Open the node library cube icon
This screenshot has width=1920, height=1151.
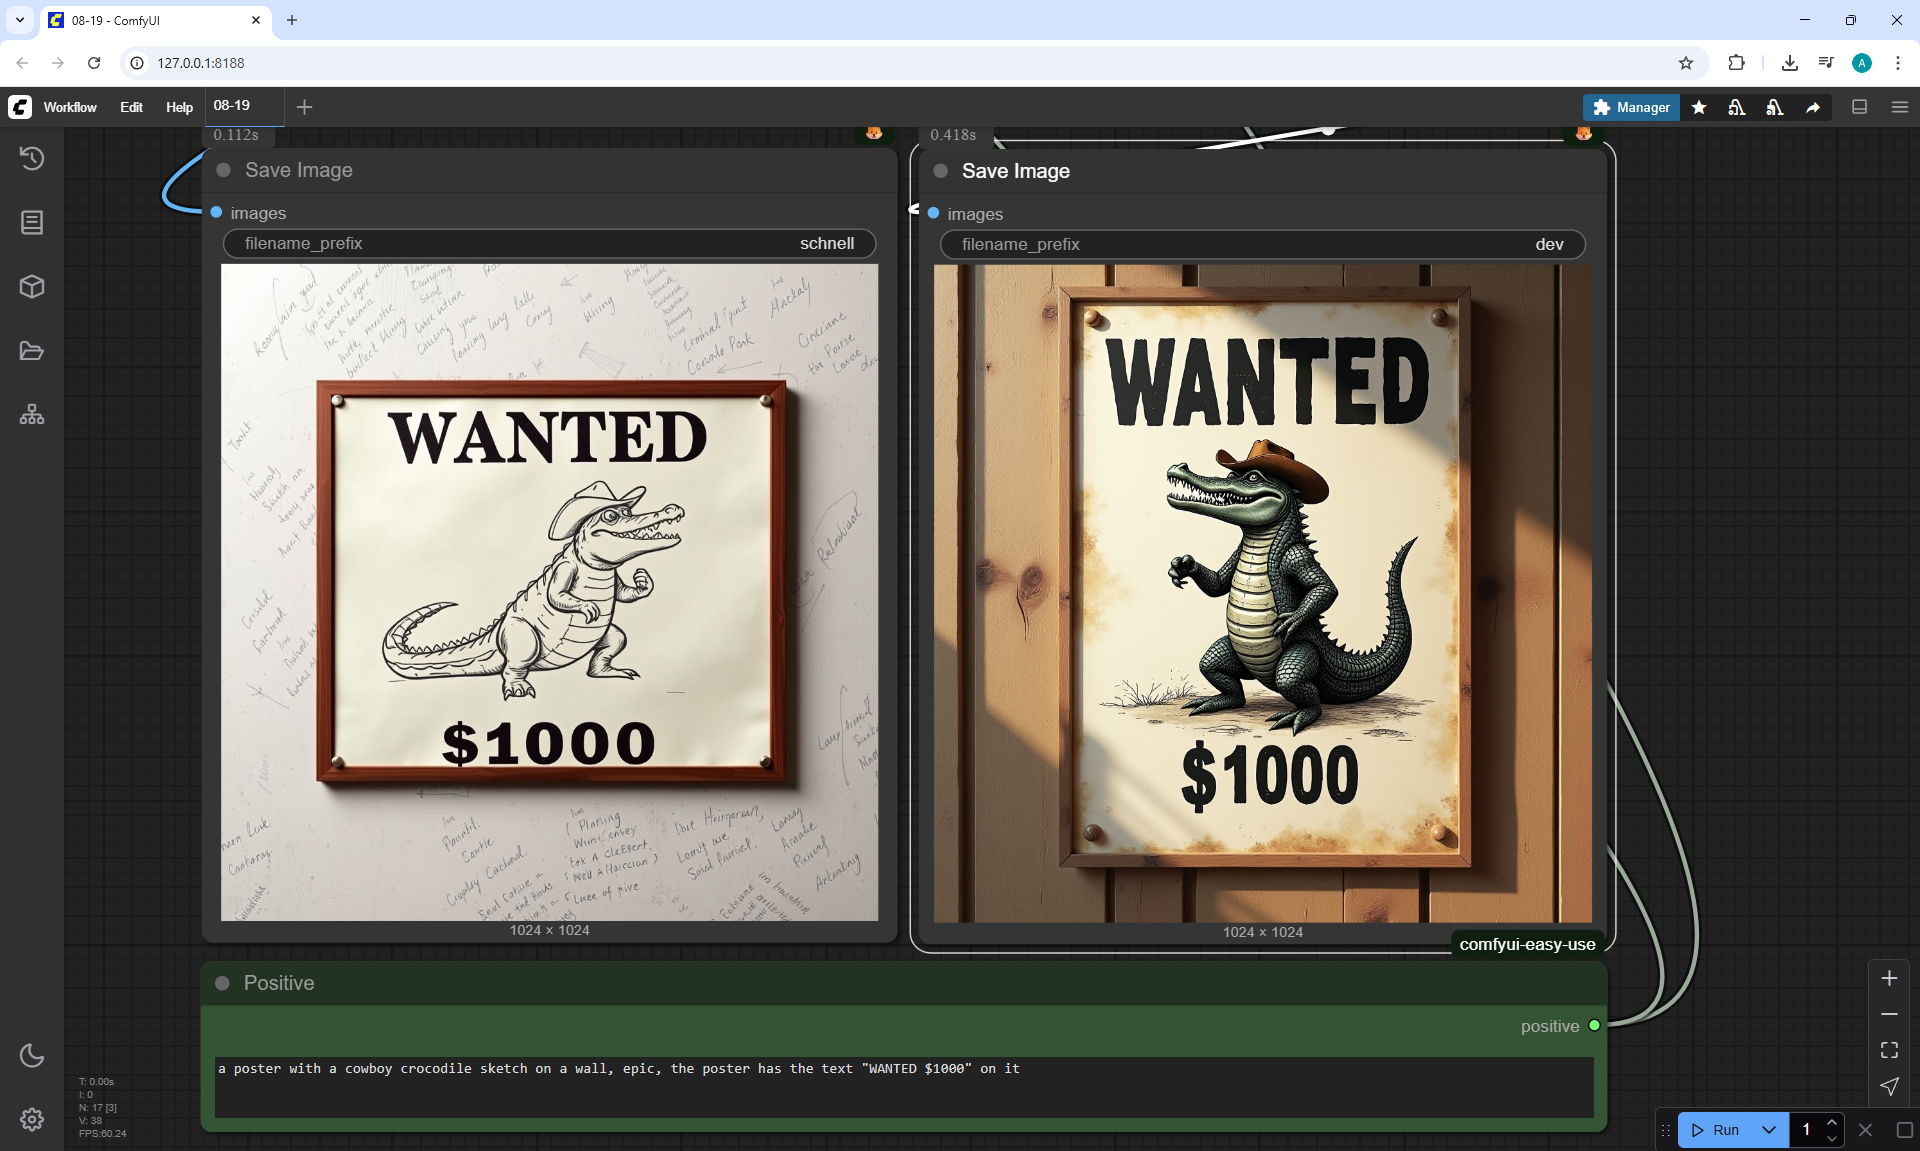(32, 287)
